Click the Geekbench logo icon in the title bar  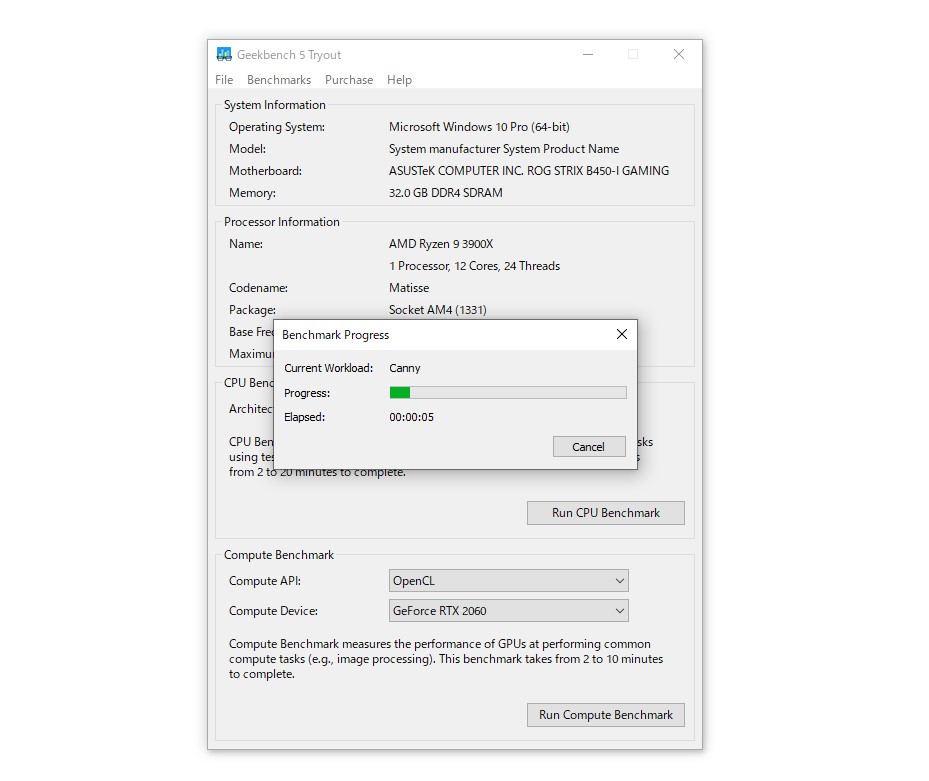(x=222, y=54)
